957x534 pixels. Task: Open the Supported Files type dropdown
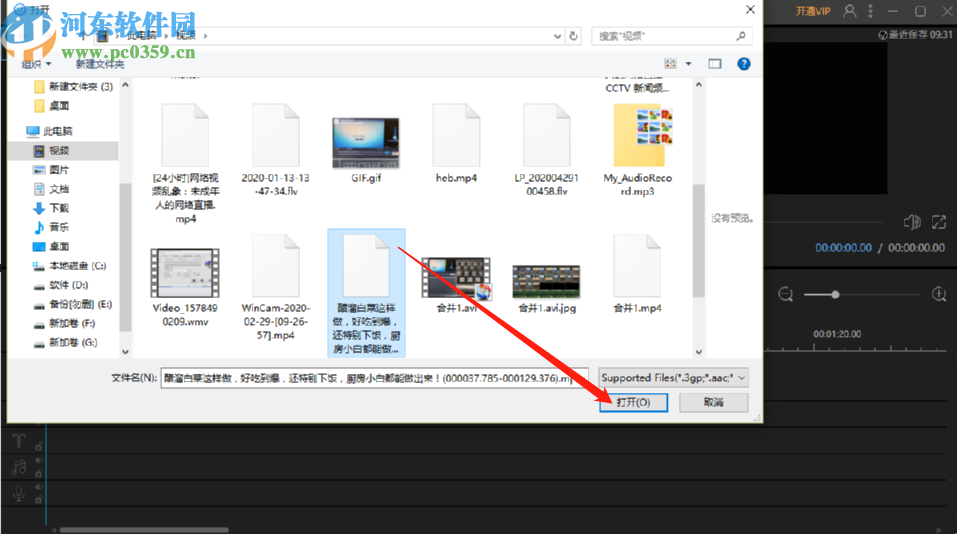[x=673, y=378]
